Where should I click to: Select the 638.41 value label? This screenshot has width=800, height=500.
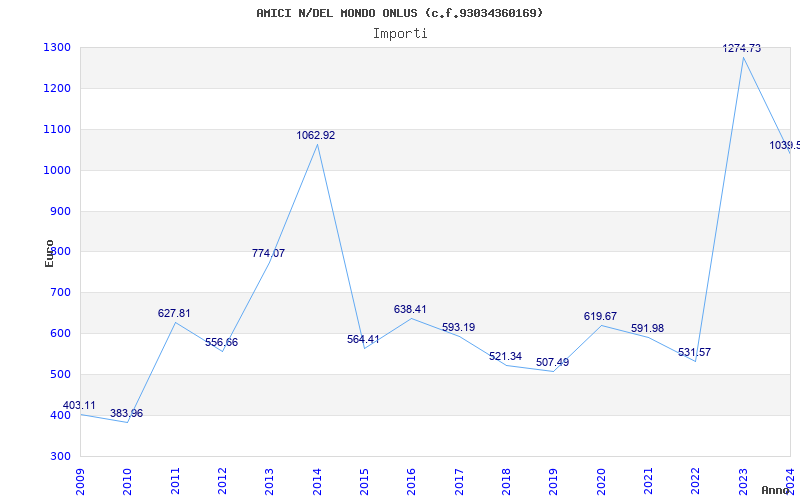410,309
